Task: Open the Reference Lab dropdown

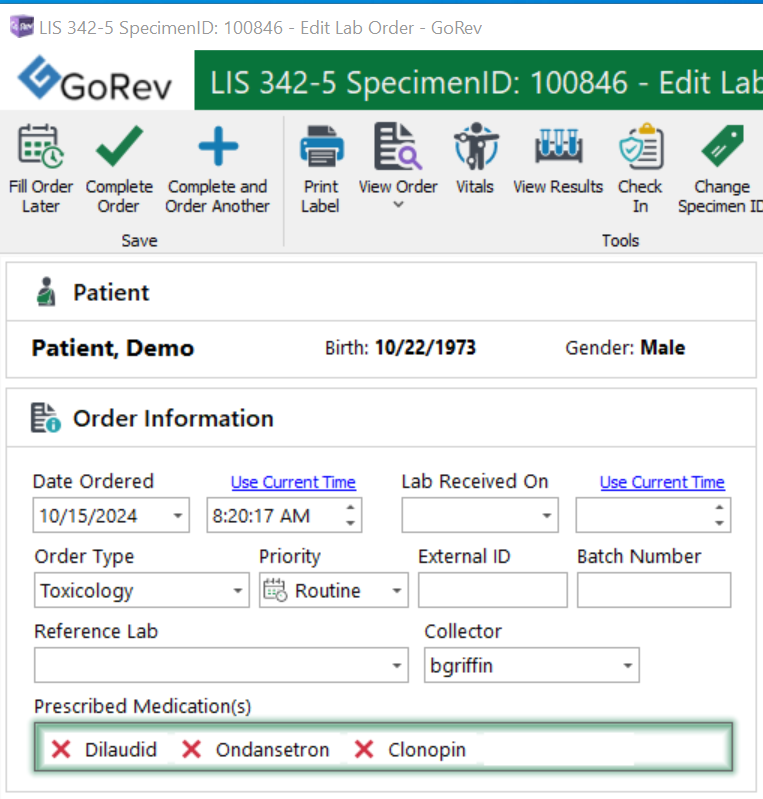Action: click(397, 665)
